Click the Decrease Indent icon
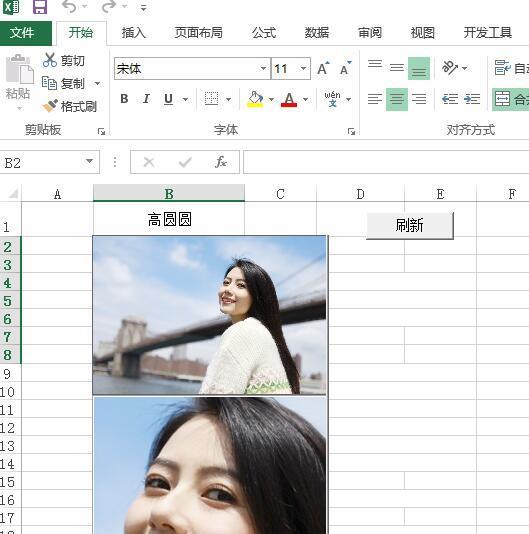Image resolution: width=529 pixels, height=534 pixels. (450, 99)
